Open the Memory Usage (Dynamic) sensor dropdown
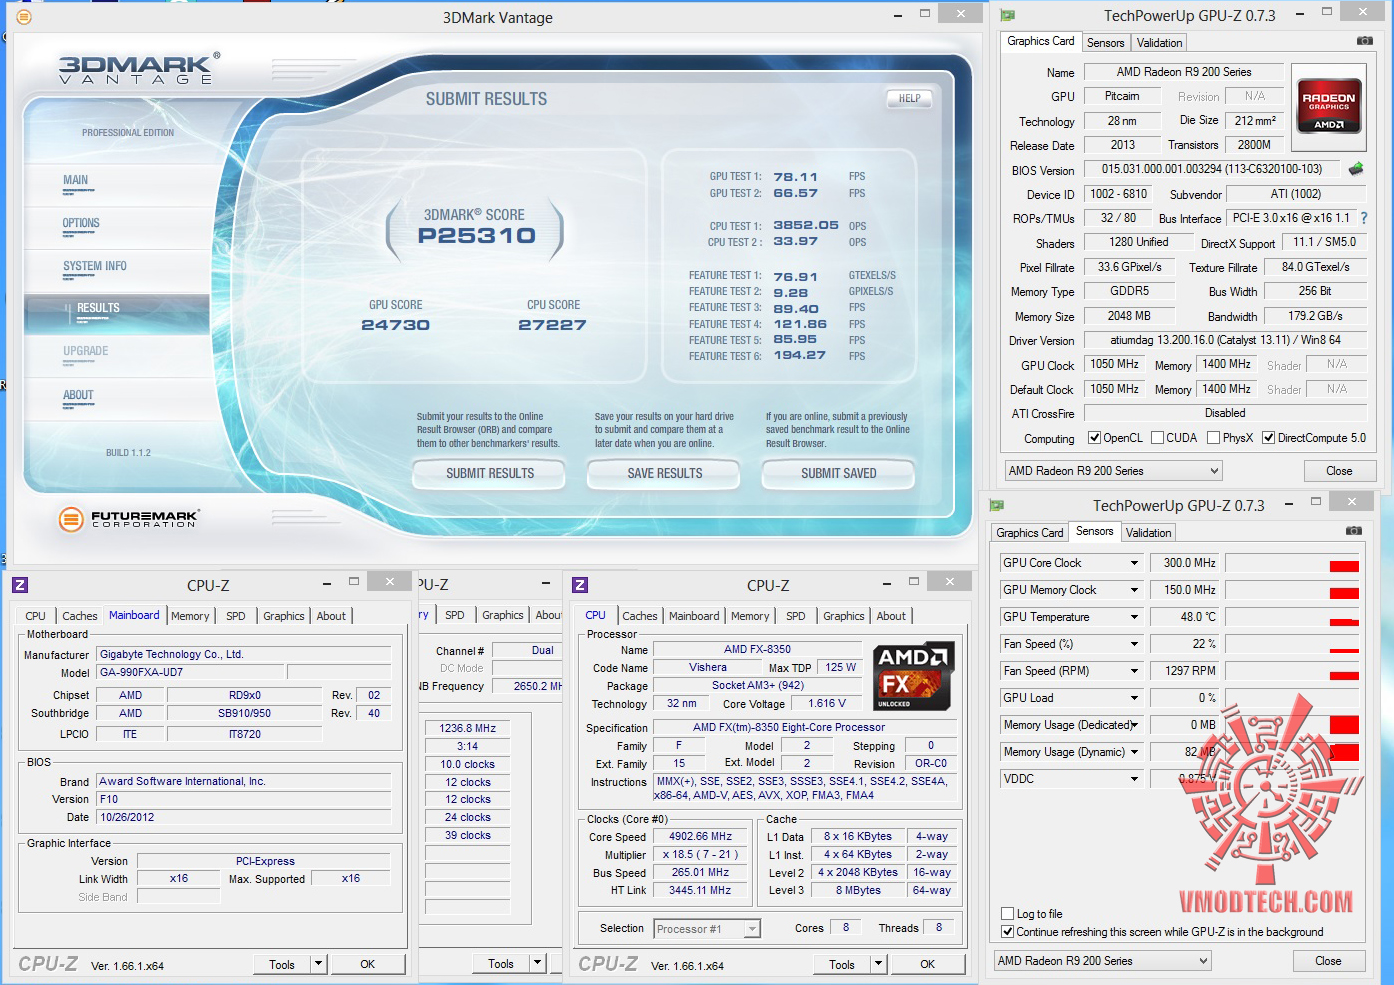 coord(1134,752)
